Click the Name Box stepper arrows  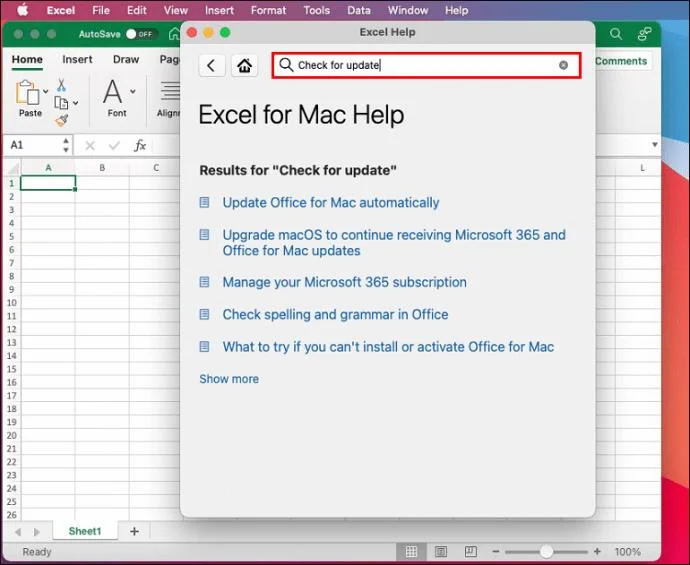tap(66, 145)
